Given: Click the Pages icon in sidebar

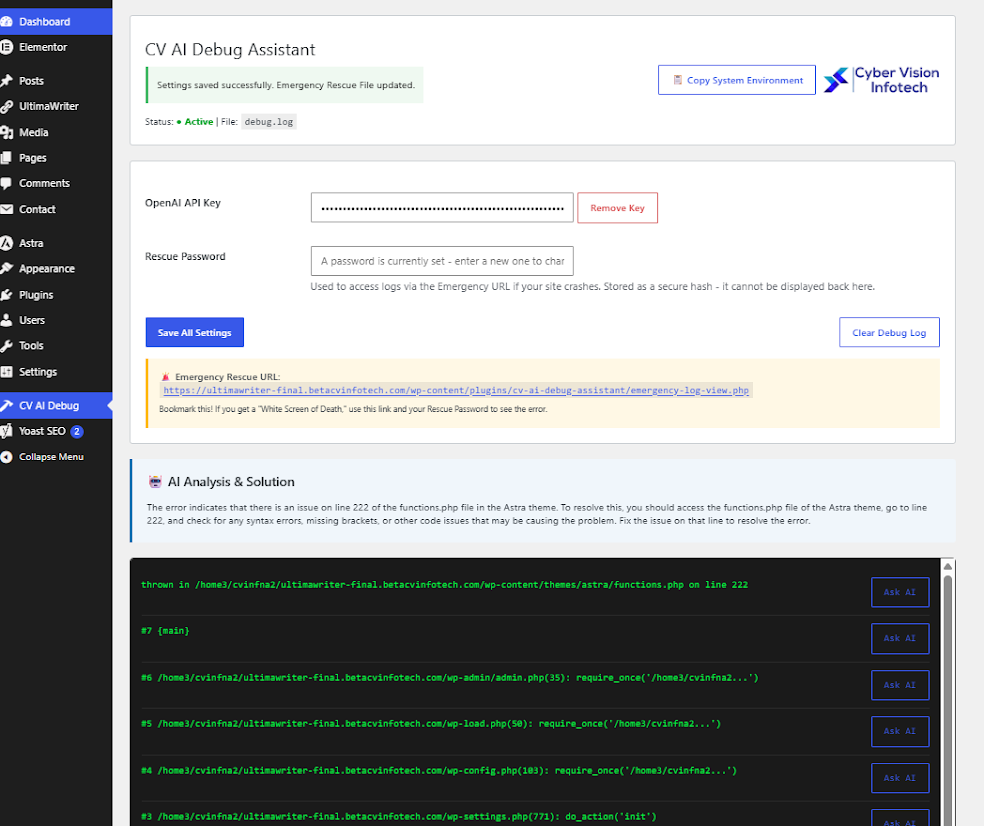Looking at the screenshot, I should 6,158.
